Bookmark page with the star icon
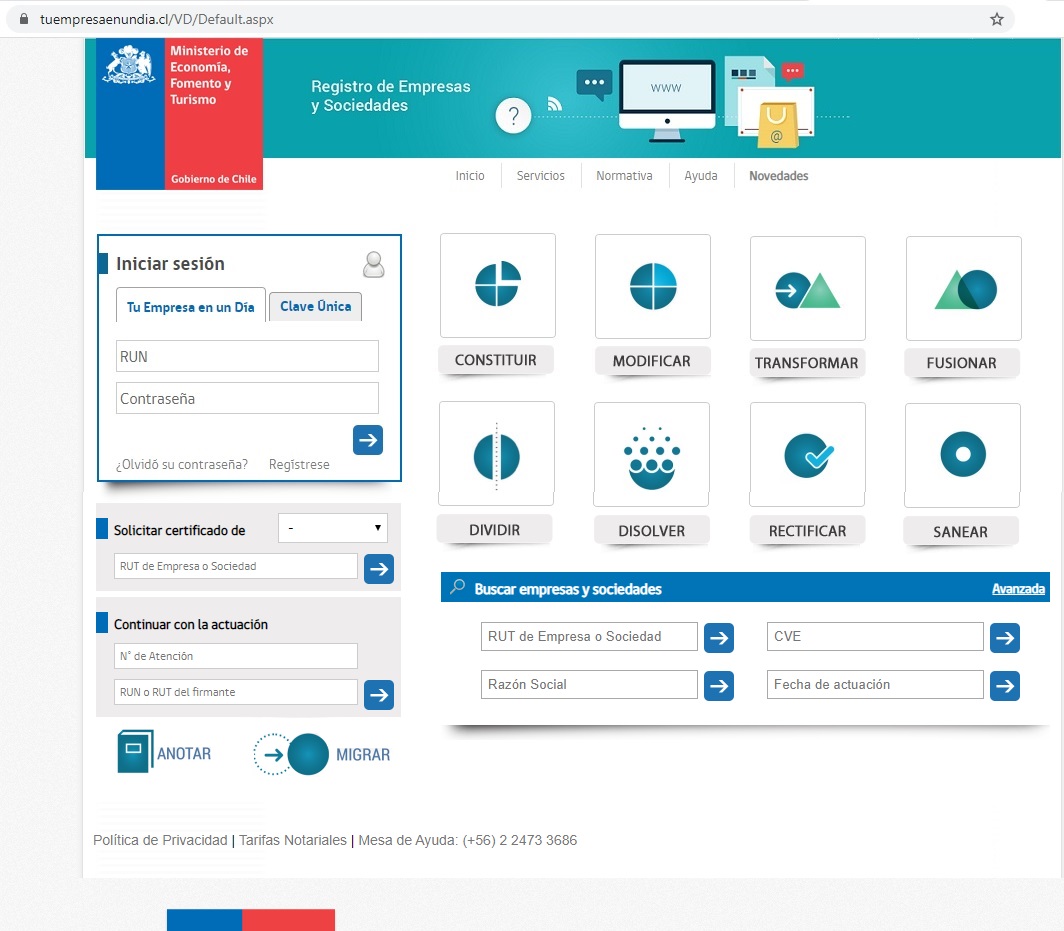Image resolution: width=1064 pixels, height=931 pixels. tap(996, 19)
